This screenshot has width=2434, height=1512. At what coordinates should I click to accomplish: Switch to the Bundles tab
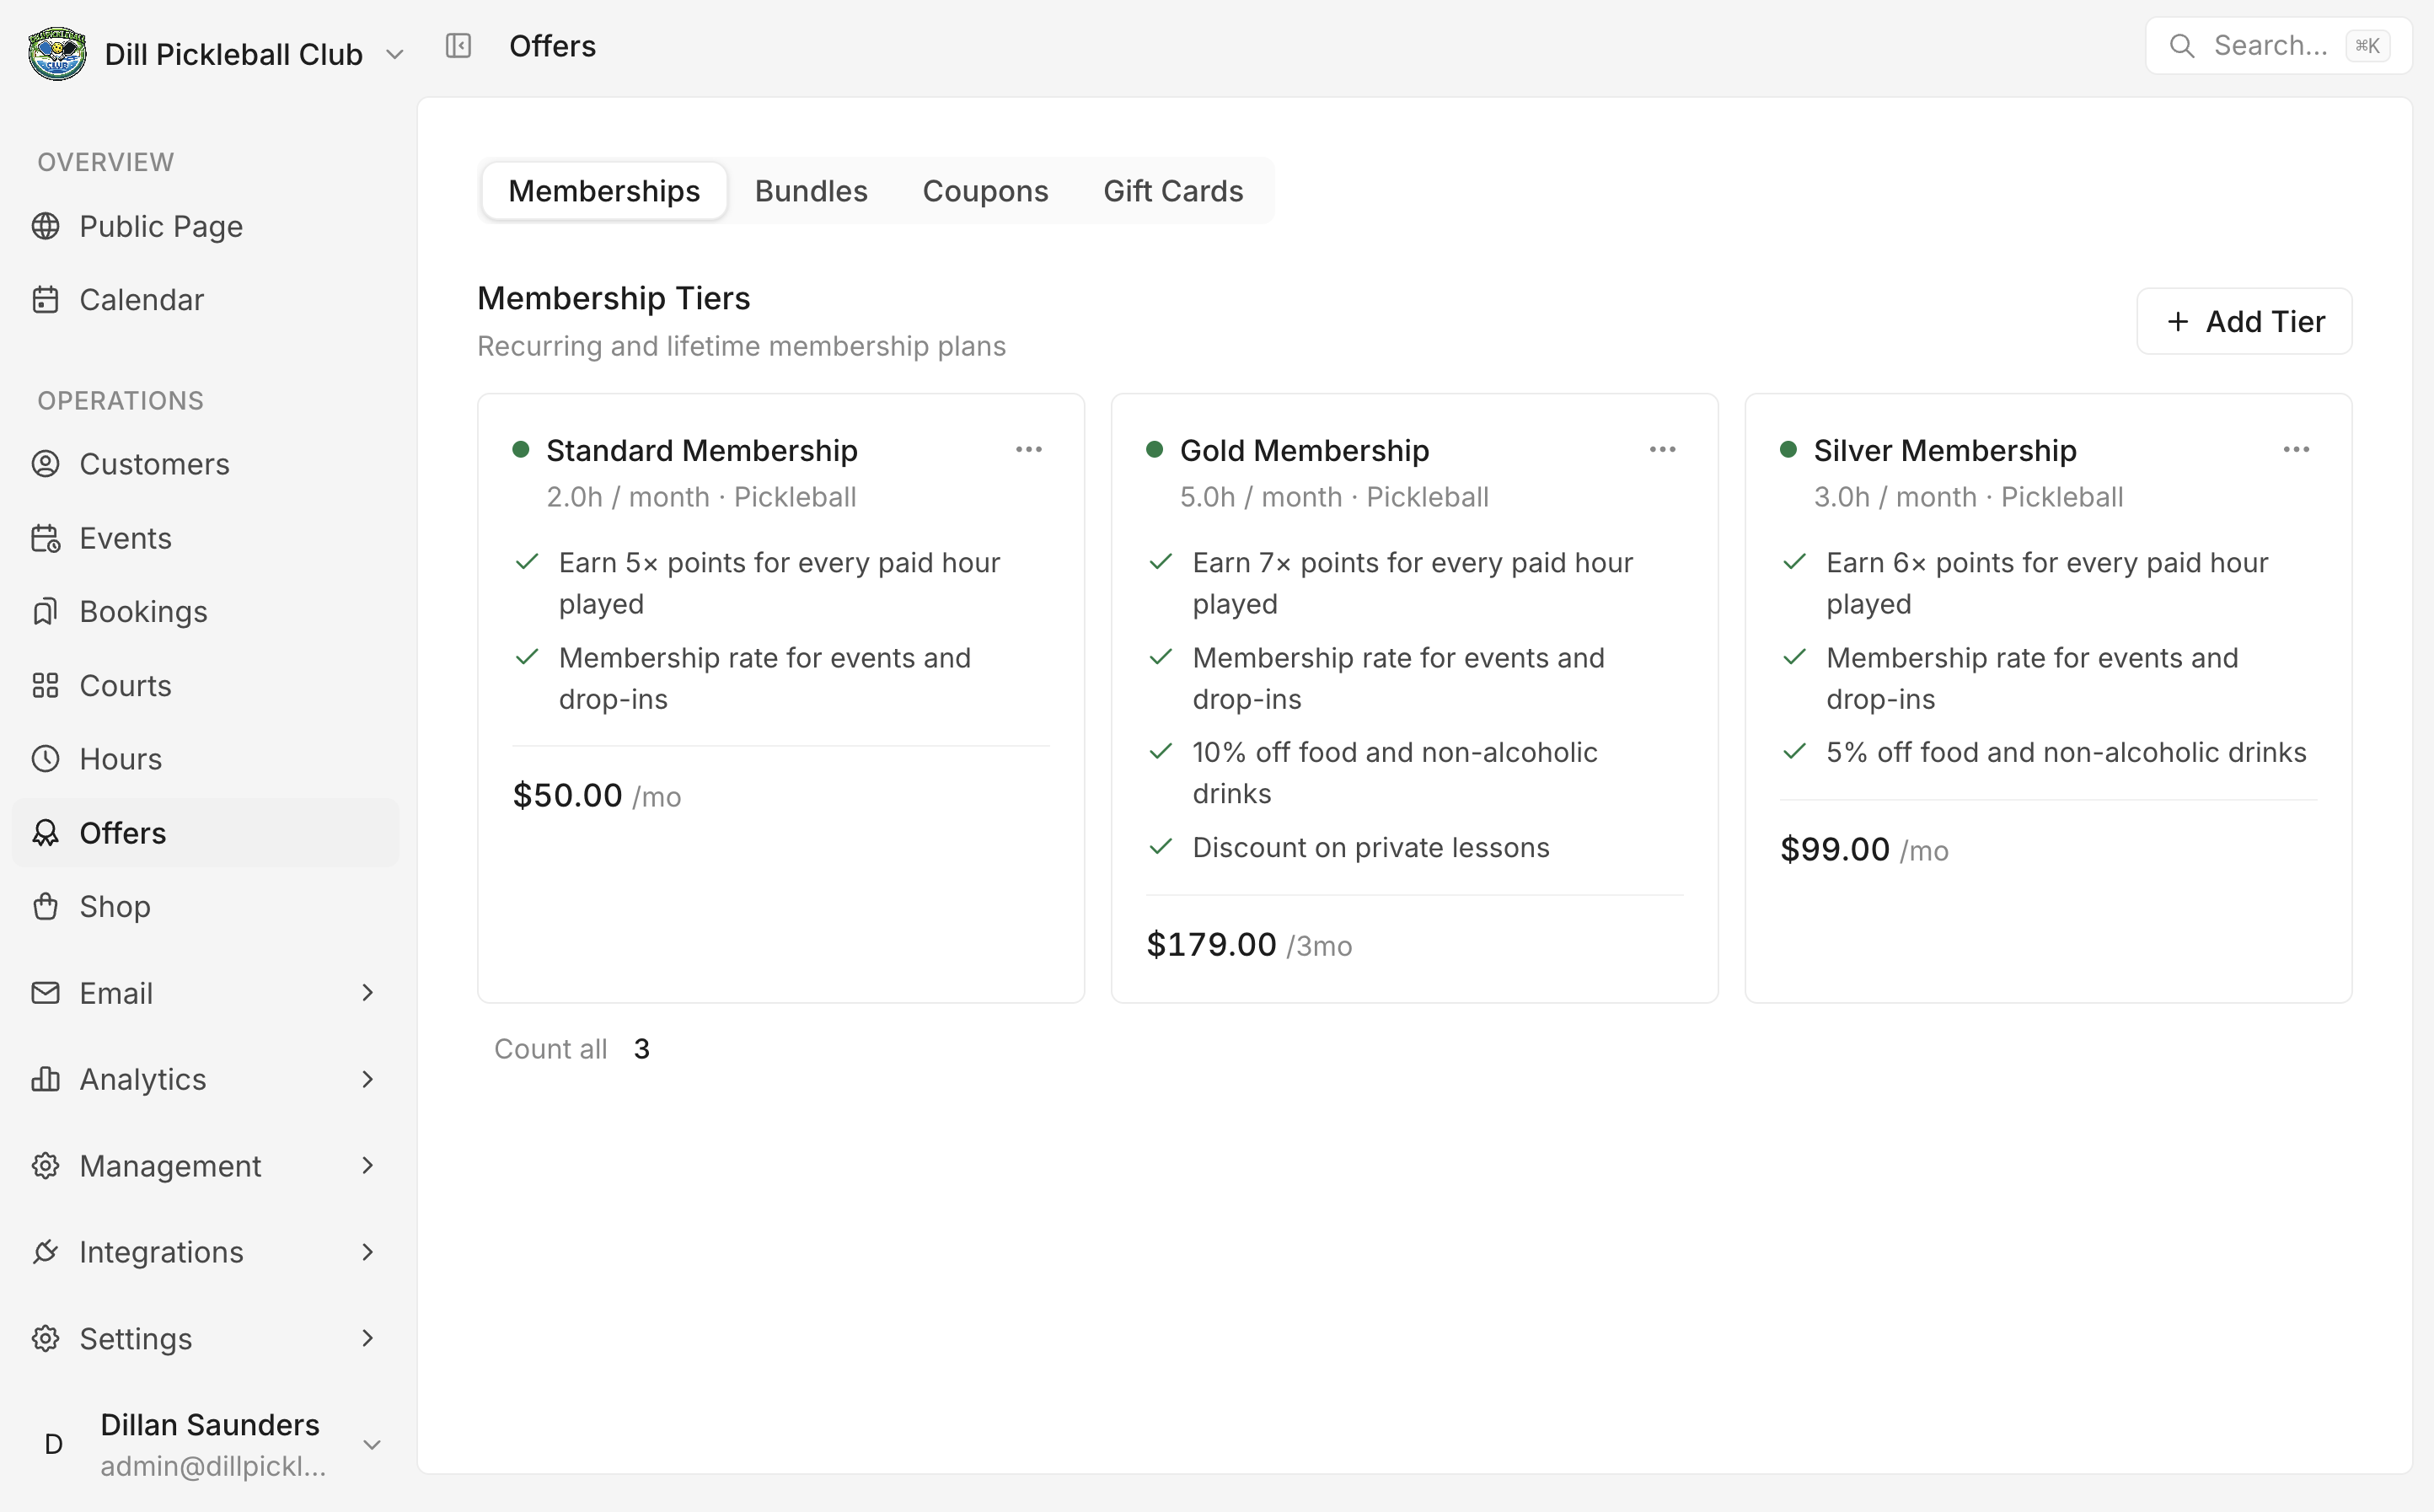click(x=811, y=191)
